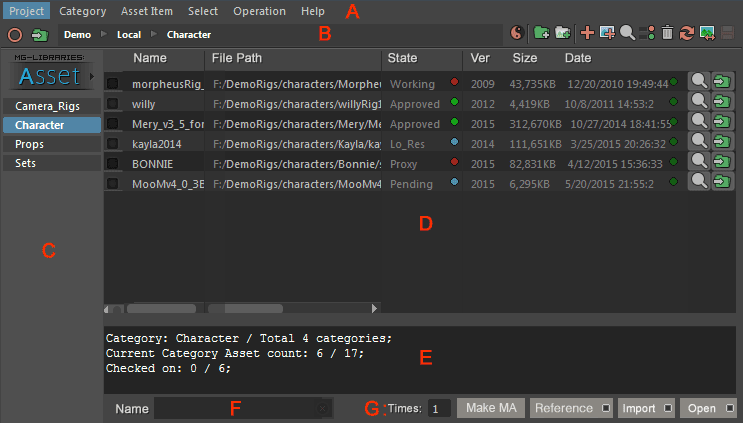Check the BONNIE asset checkbox
The width and height of the screenshot is (743, 423).
(112, 163)
